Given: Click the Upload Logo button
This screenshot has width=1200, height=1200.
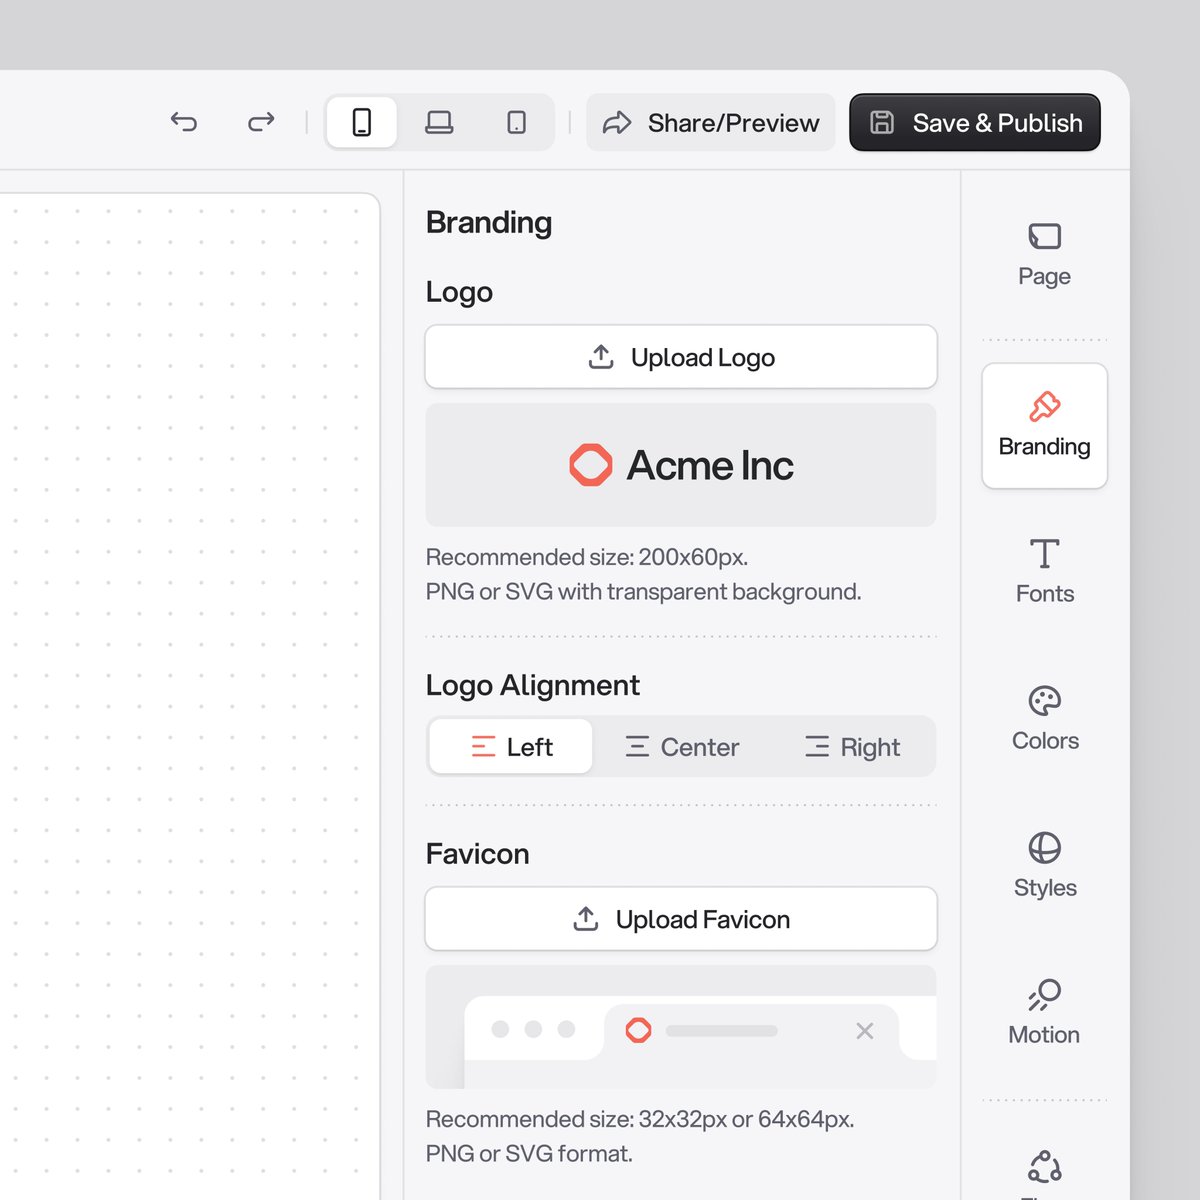Looking at the screenshot, I should click(x=681, y=357).
